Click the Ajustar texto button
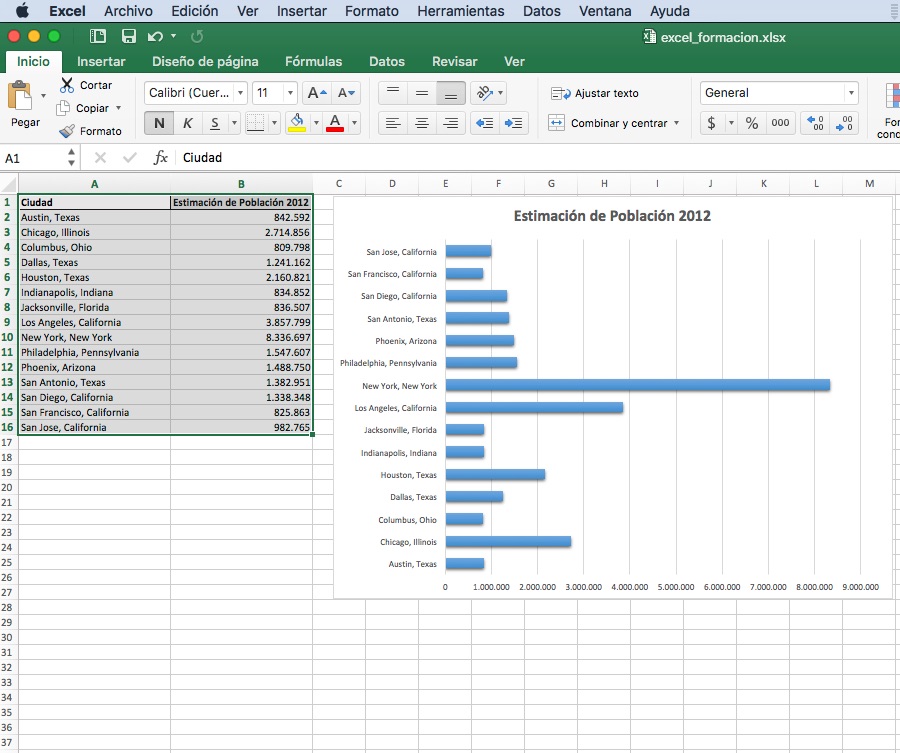The height and width of the screenshot is (753, 900). tap(595, 93)
